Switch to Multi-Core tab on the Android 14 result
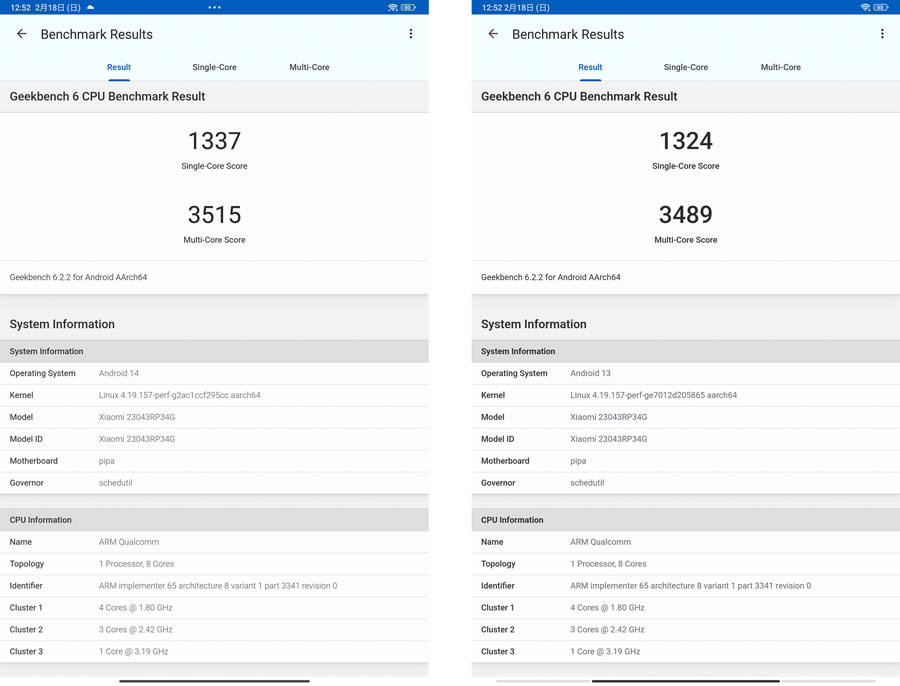 309,67
